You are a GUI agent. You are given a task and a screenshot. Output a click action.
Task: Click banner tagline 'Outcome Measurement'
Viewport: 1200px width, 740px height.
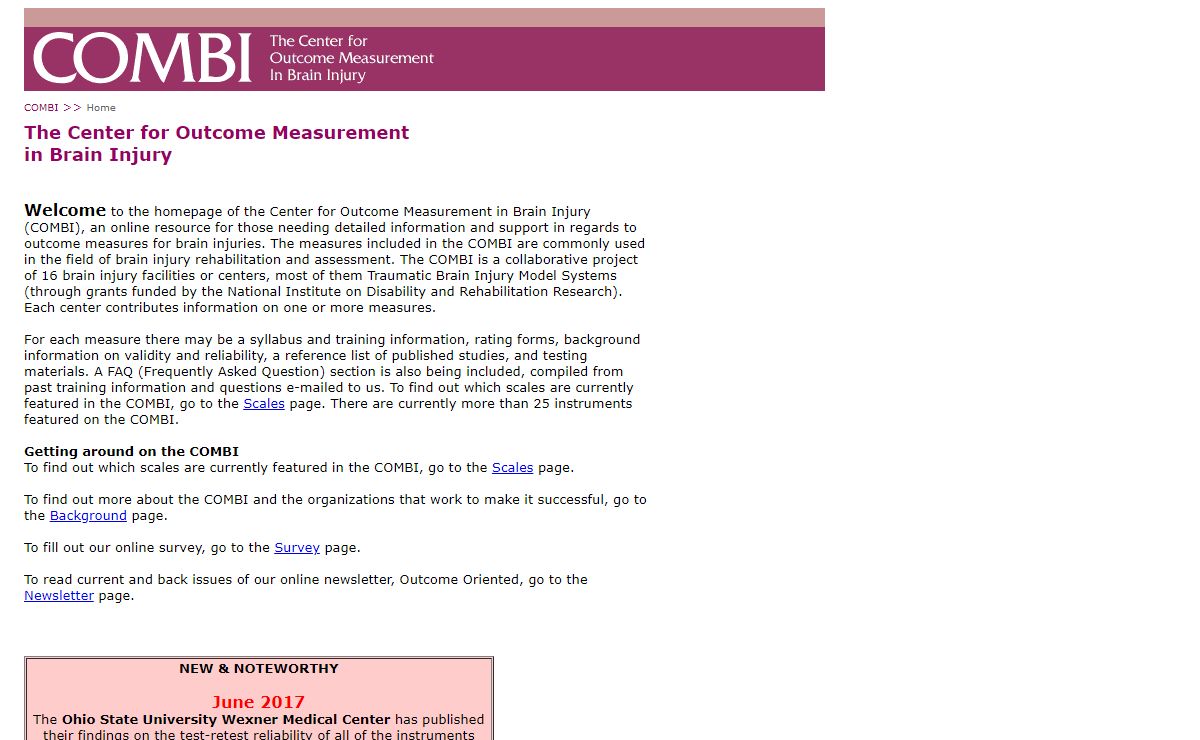click(x=352, y=58)
